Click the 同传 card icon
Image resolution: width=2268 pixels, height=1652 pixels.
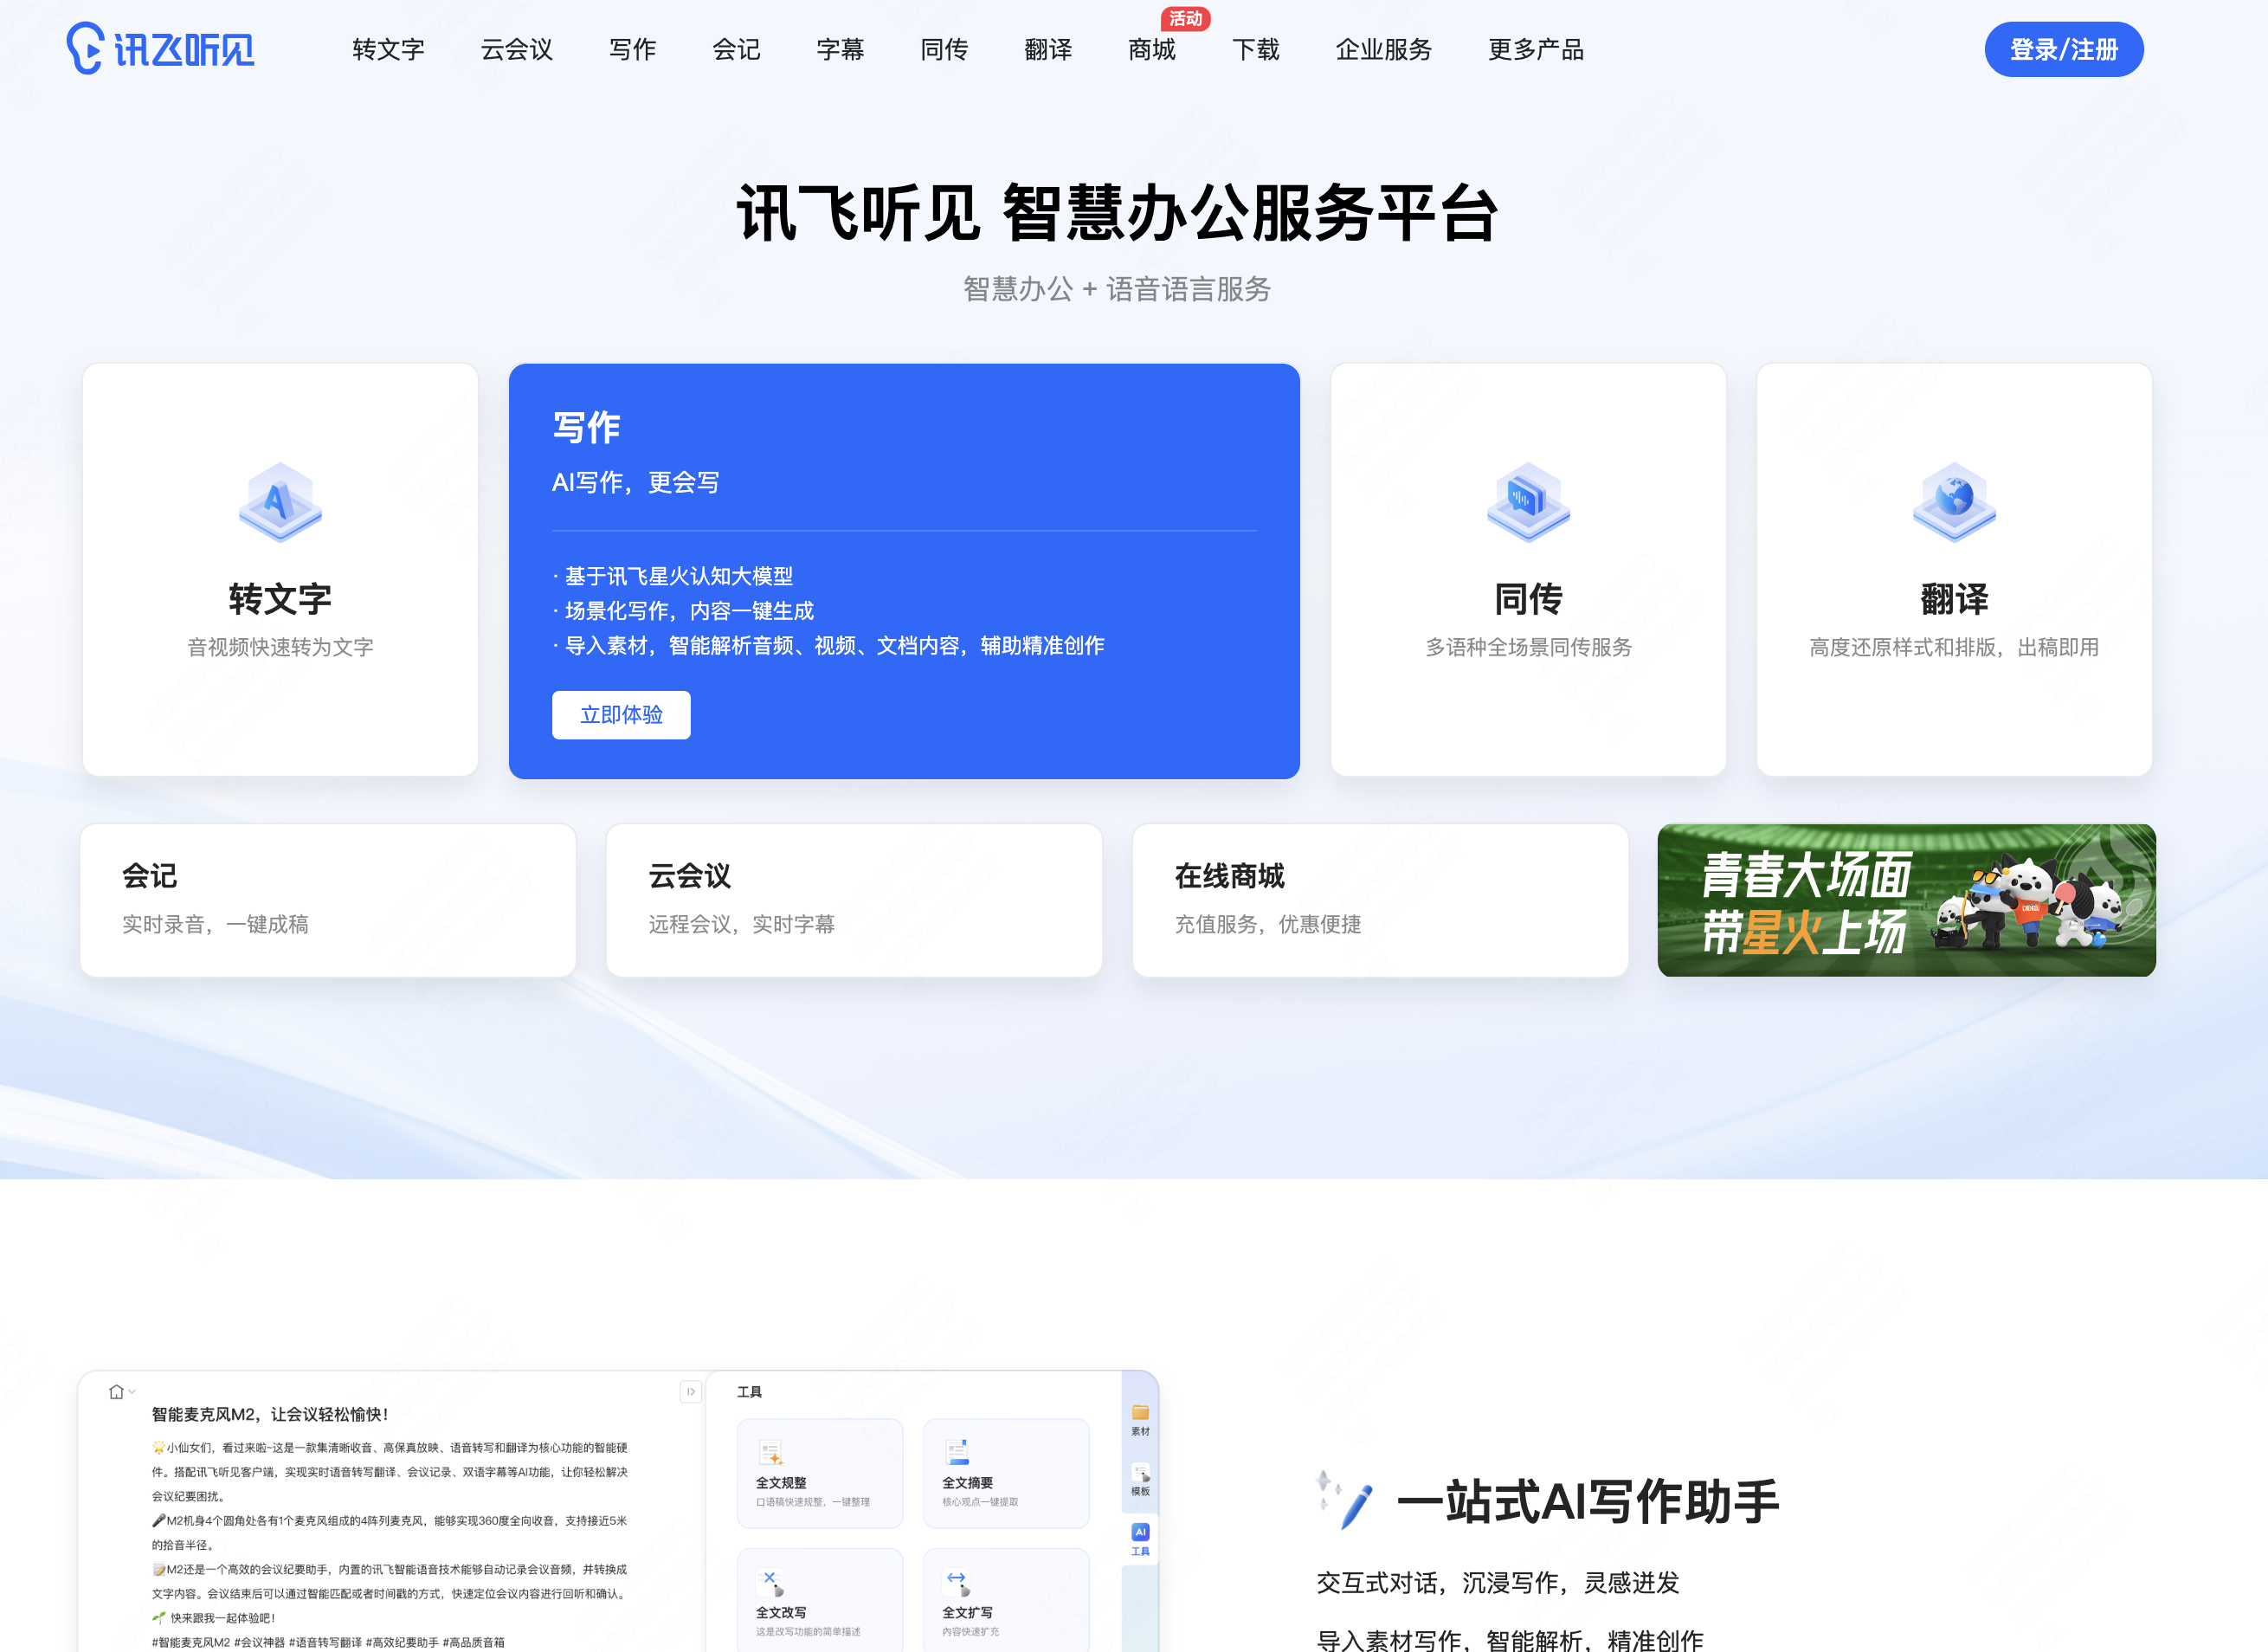coord(1528,502)
